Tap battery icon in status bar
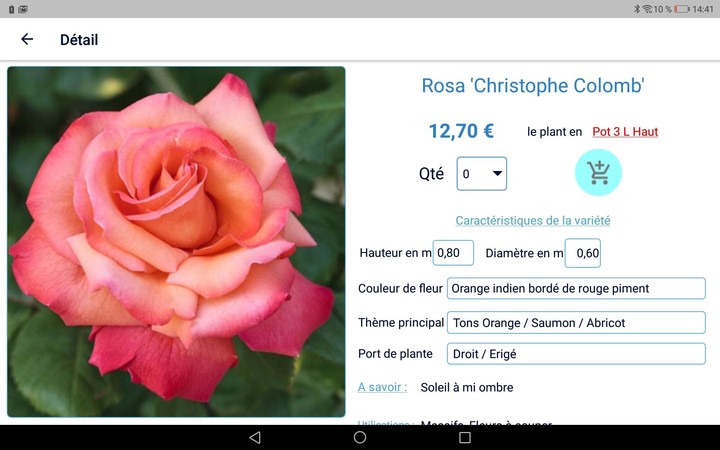Image resolution: width=720 pixels, height=450 pixels. click(x=682, y=9)
